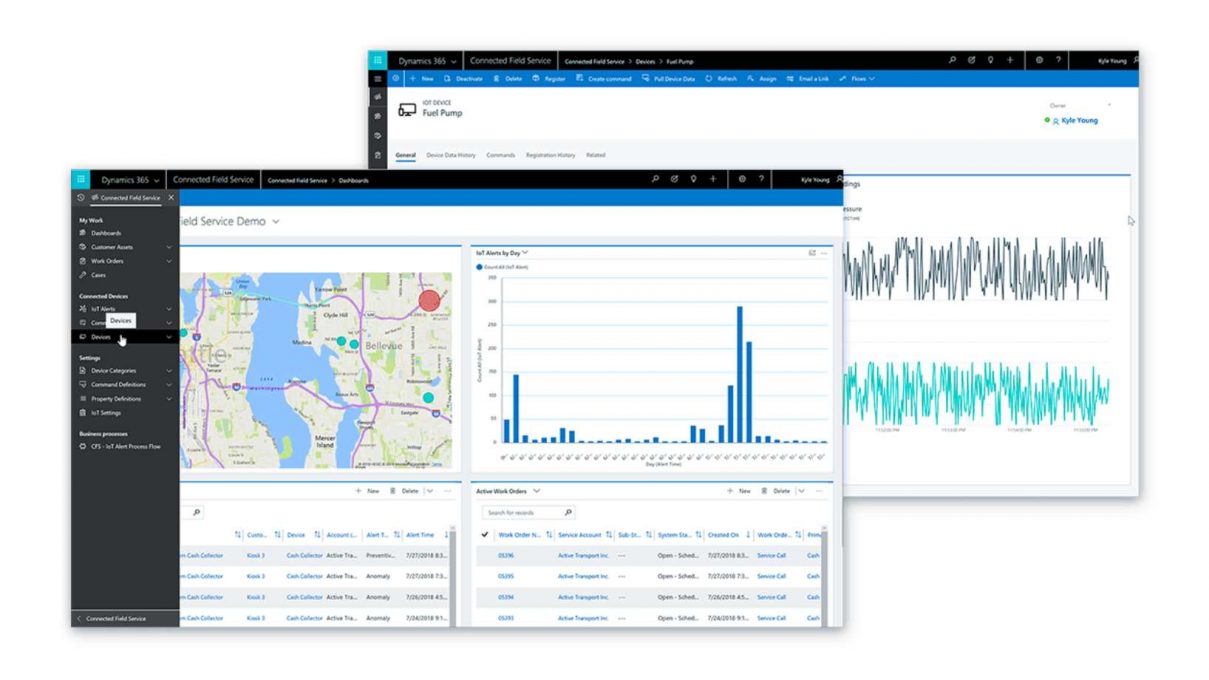Open more options ellipsis on IoT chart
Screen dimensions: 1209x680
coord(823,253)
